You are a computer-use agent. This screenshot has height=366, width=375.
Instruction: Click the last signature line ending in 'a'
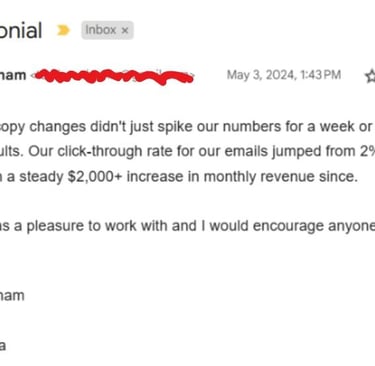pos(3,346)
